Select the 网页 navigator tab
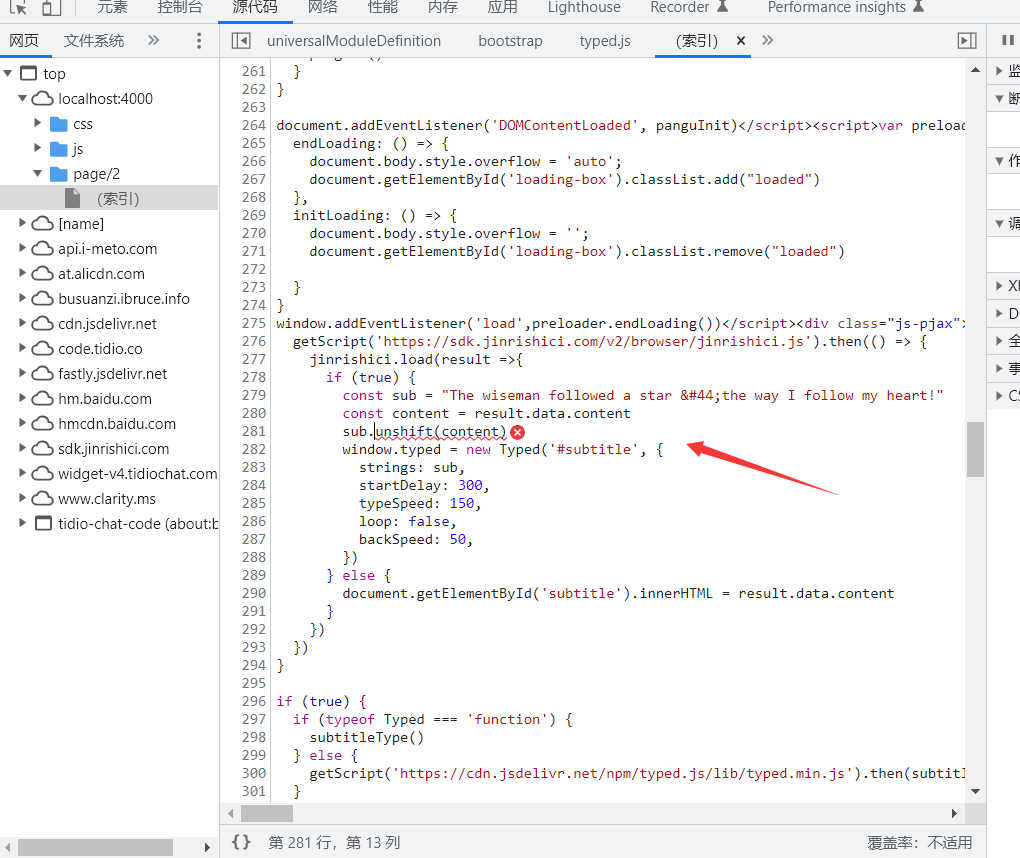 (x=24, y=41)
